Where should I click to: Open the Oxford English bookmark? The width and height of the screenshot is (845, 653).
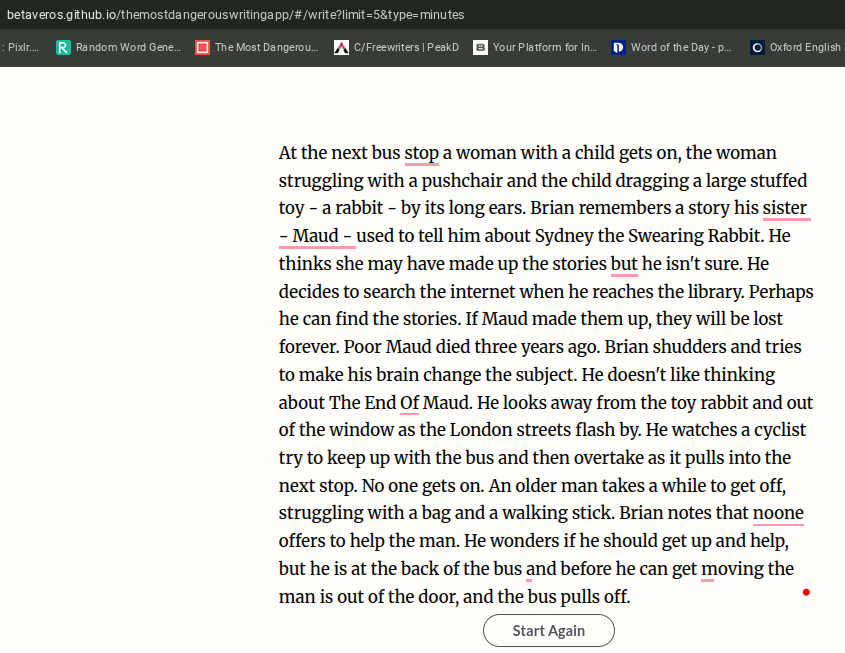796,47
